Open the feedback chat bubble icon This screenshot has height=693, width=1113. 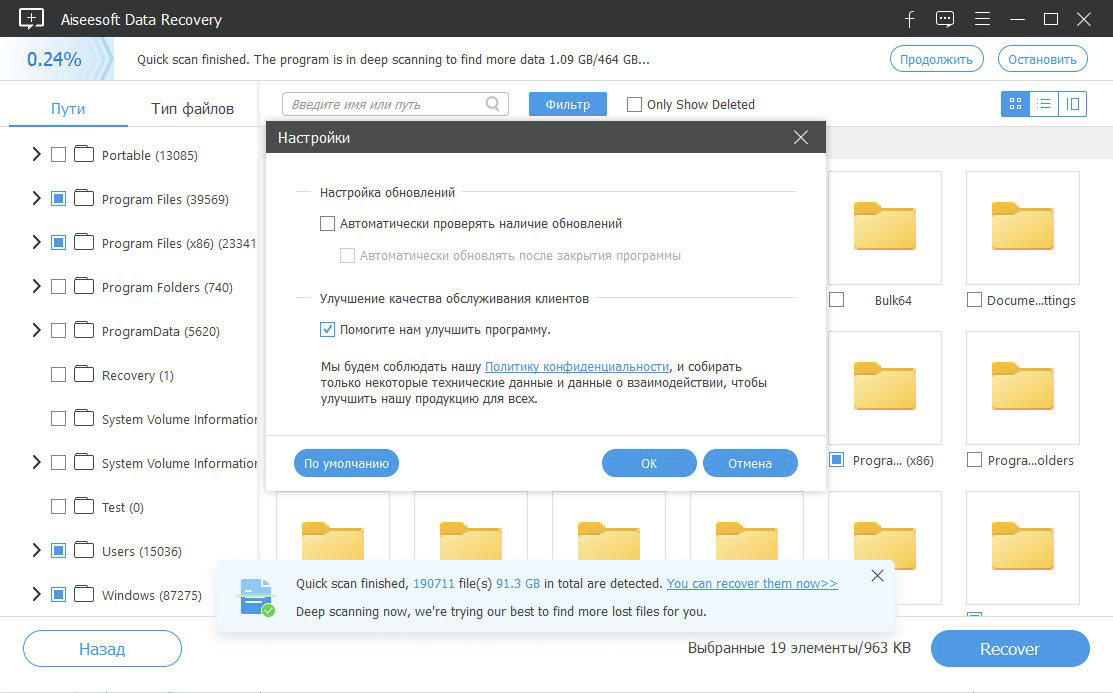945,19
